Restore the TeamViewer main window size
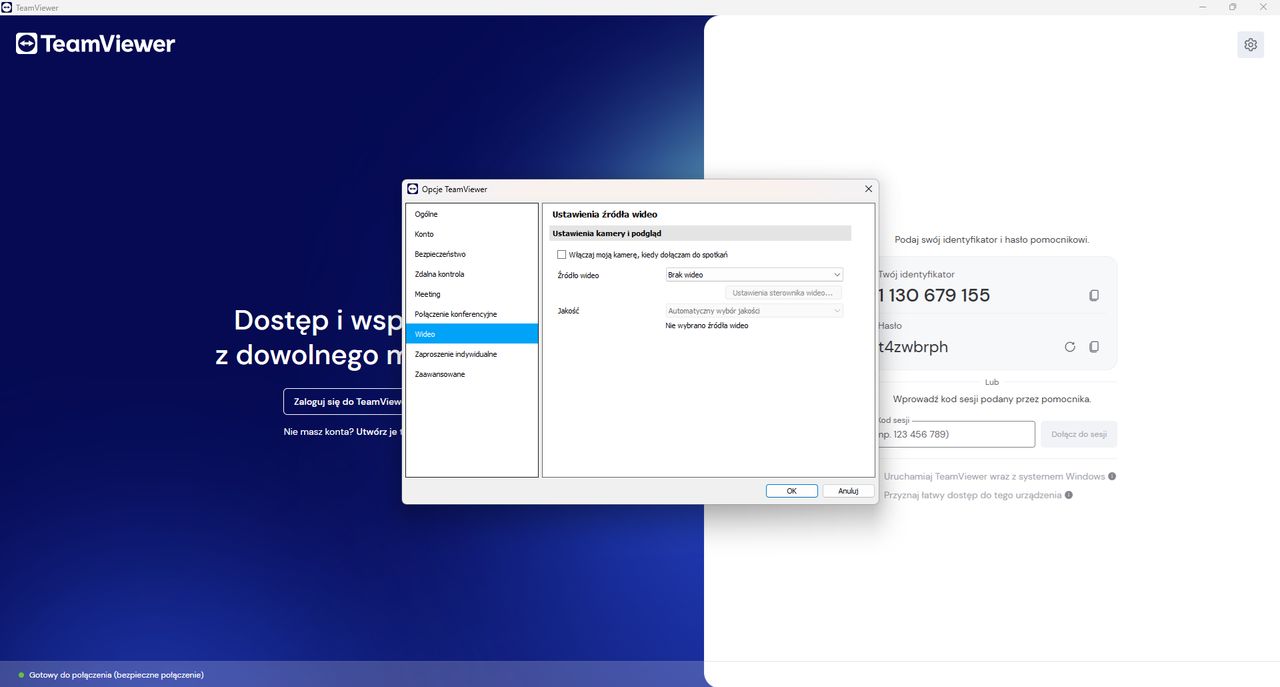 click(1232, 7)
